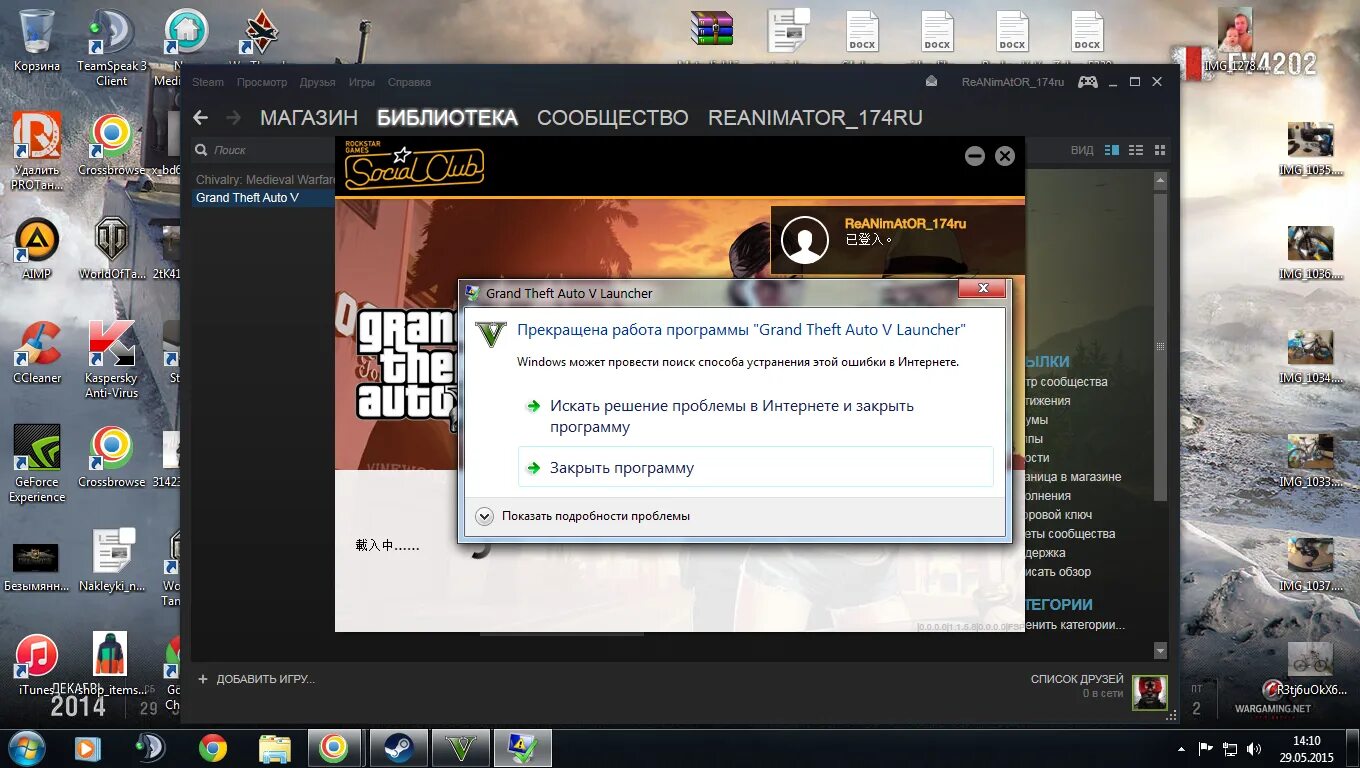
Task: Click the Action Center flag icon
Action: pos(1206,749)
